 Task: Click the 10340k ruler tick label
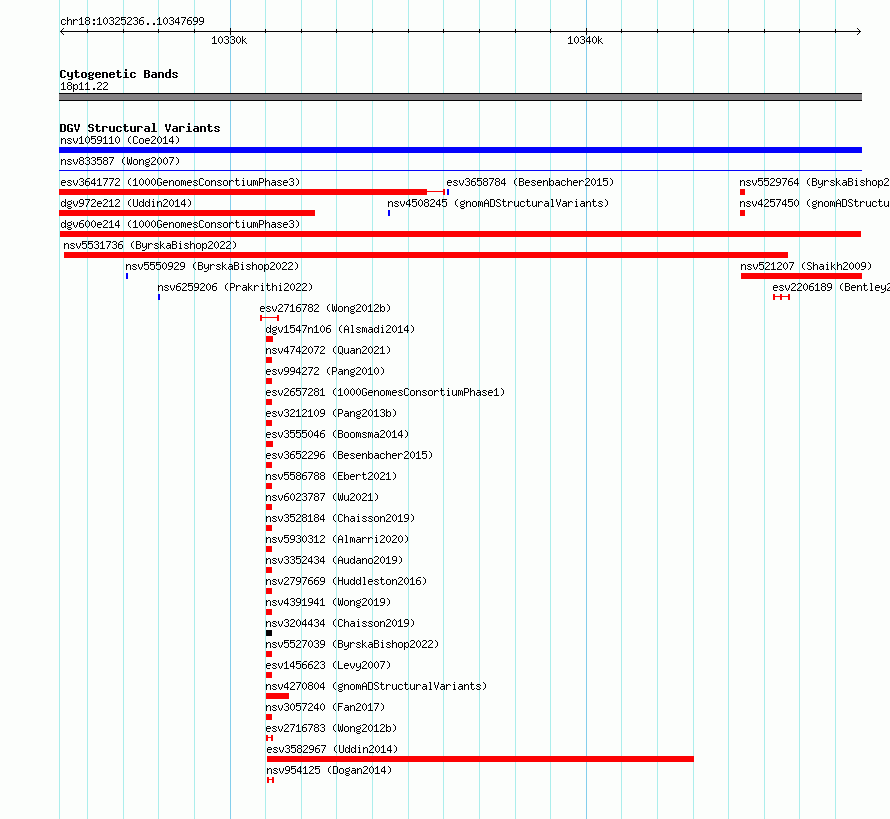point(585,40)
